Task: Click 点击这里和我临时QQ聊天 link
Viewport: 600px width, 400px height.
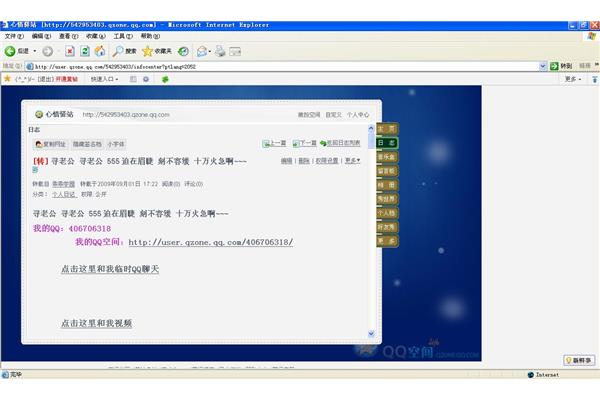Action: tap(110, 269)
